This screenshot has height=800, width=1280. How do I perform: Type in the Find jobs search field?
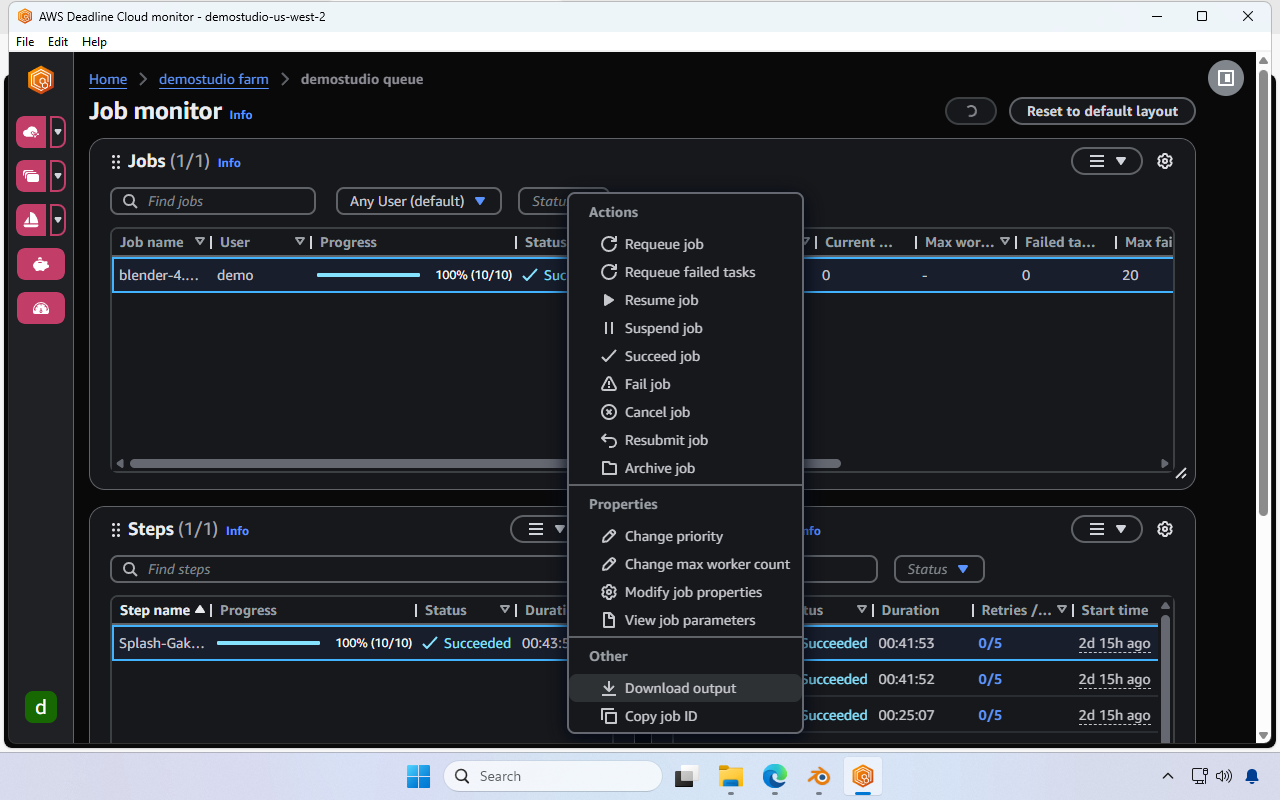pyautogui.click(x=213, y=201)
